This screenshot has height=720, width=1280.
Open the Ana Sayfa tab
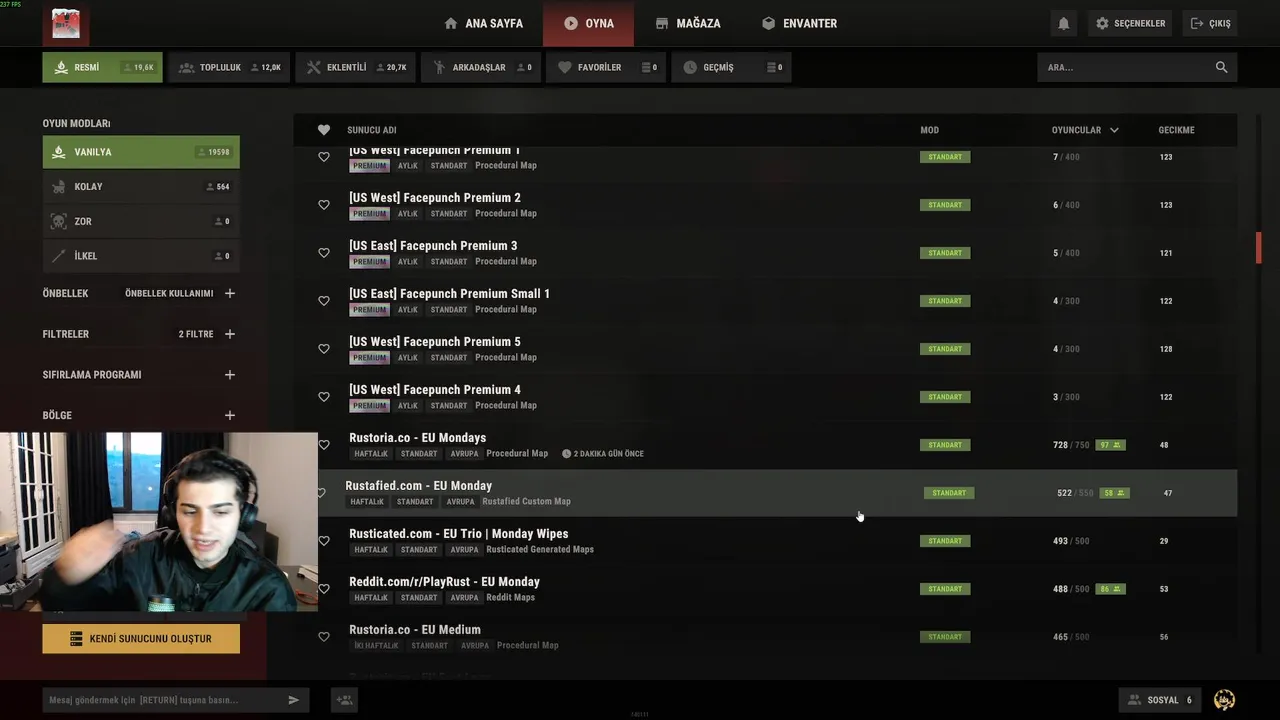pyautogui.click(x=483, y=23)
